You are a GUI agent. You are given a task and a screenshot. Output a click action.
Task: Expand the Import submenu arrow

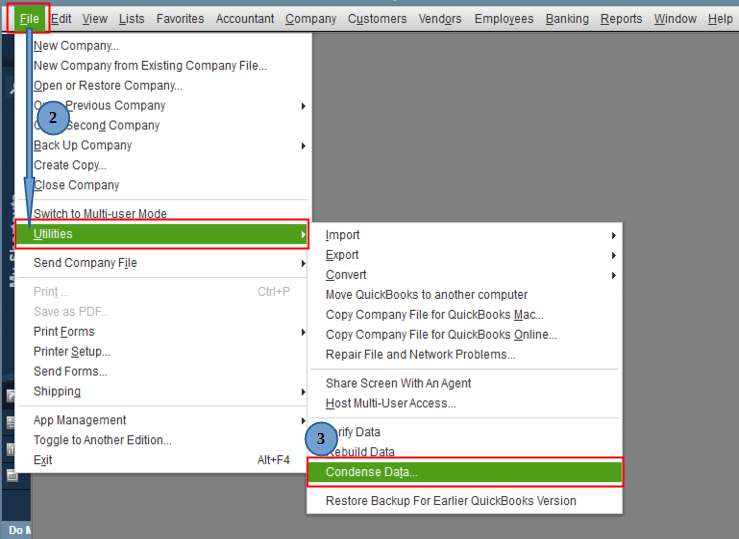(614, 236)
